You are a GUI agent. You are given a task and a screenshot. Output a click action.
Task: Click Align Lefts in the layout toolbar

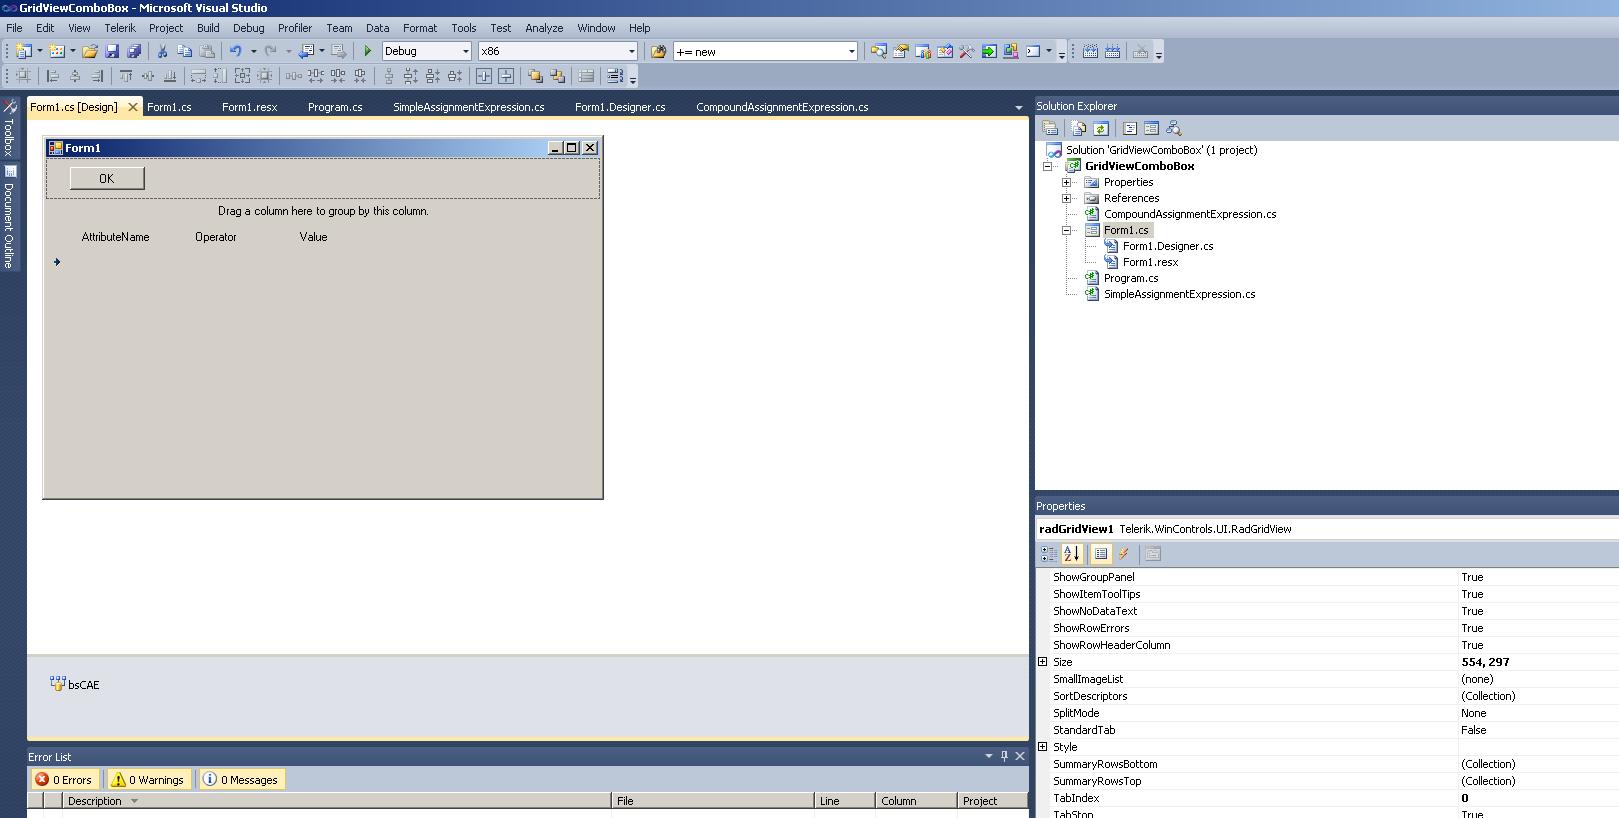point(52,76)
